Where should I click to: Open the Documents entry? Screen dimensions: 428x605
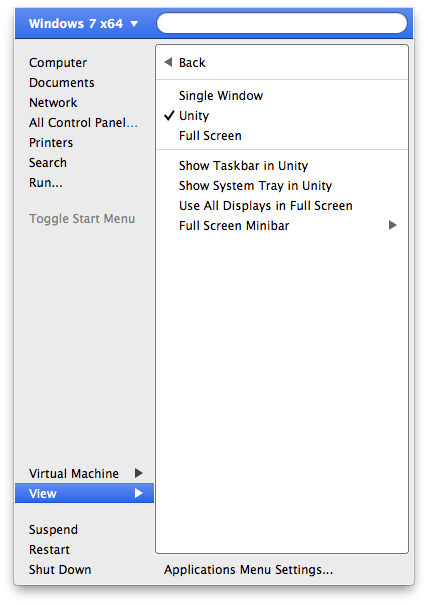coord(62,83)
